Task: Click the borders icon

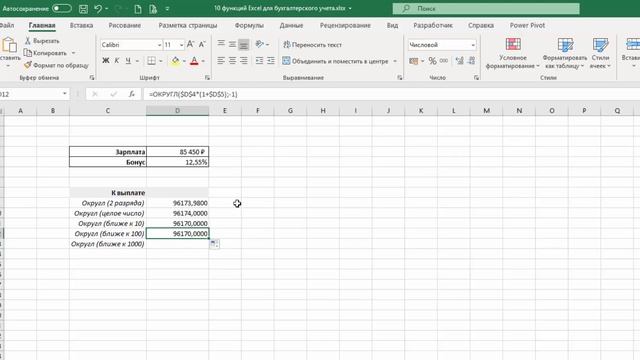Action: click(151, 61)
